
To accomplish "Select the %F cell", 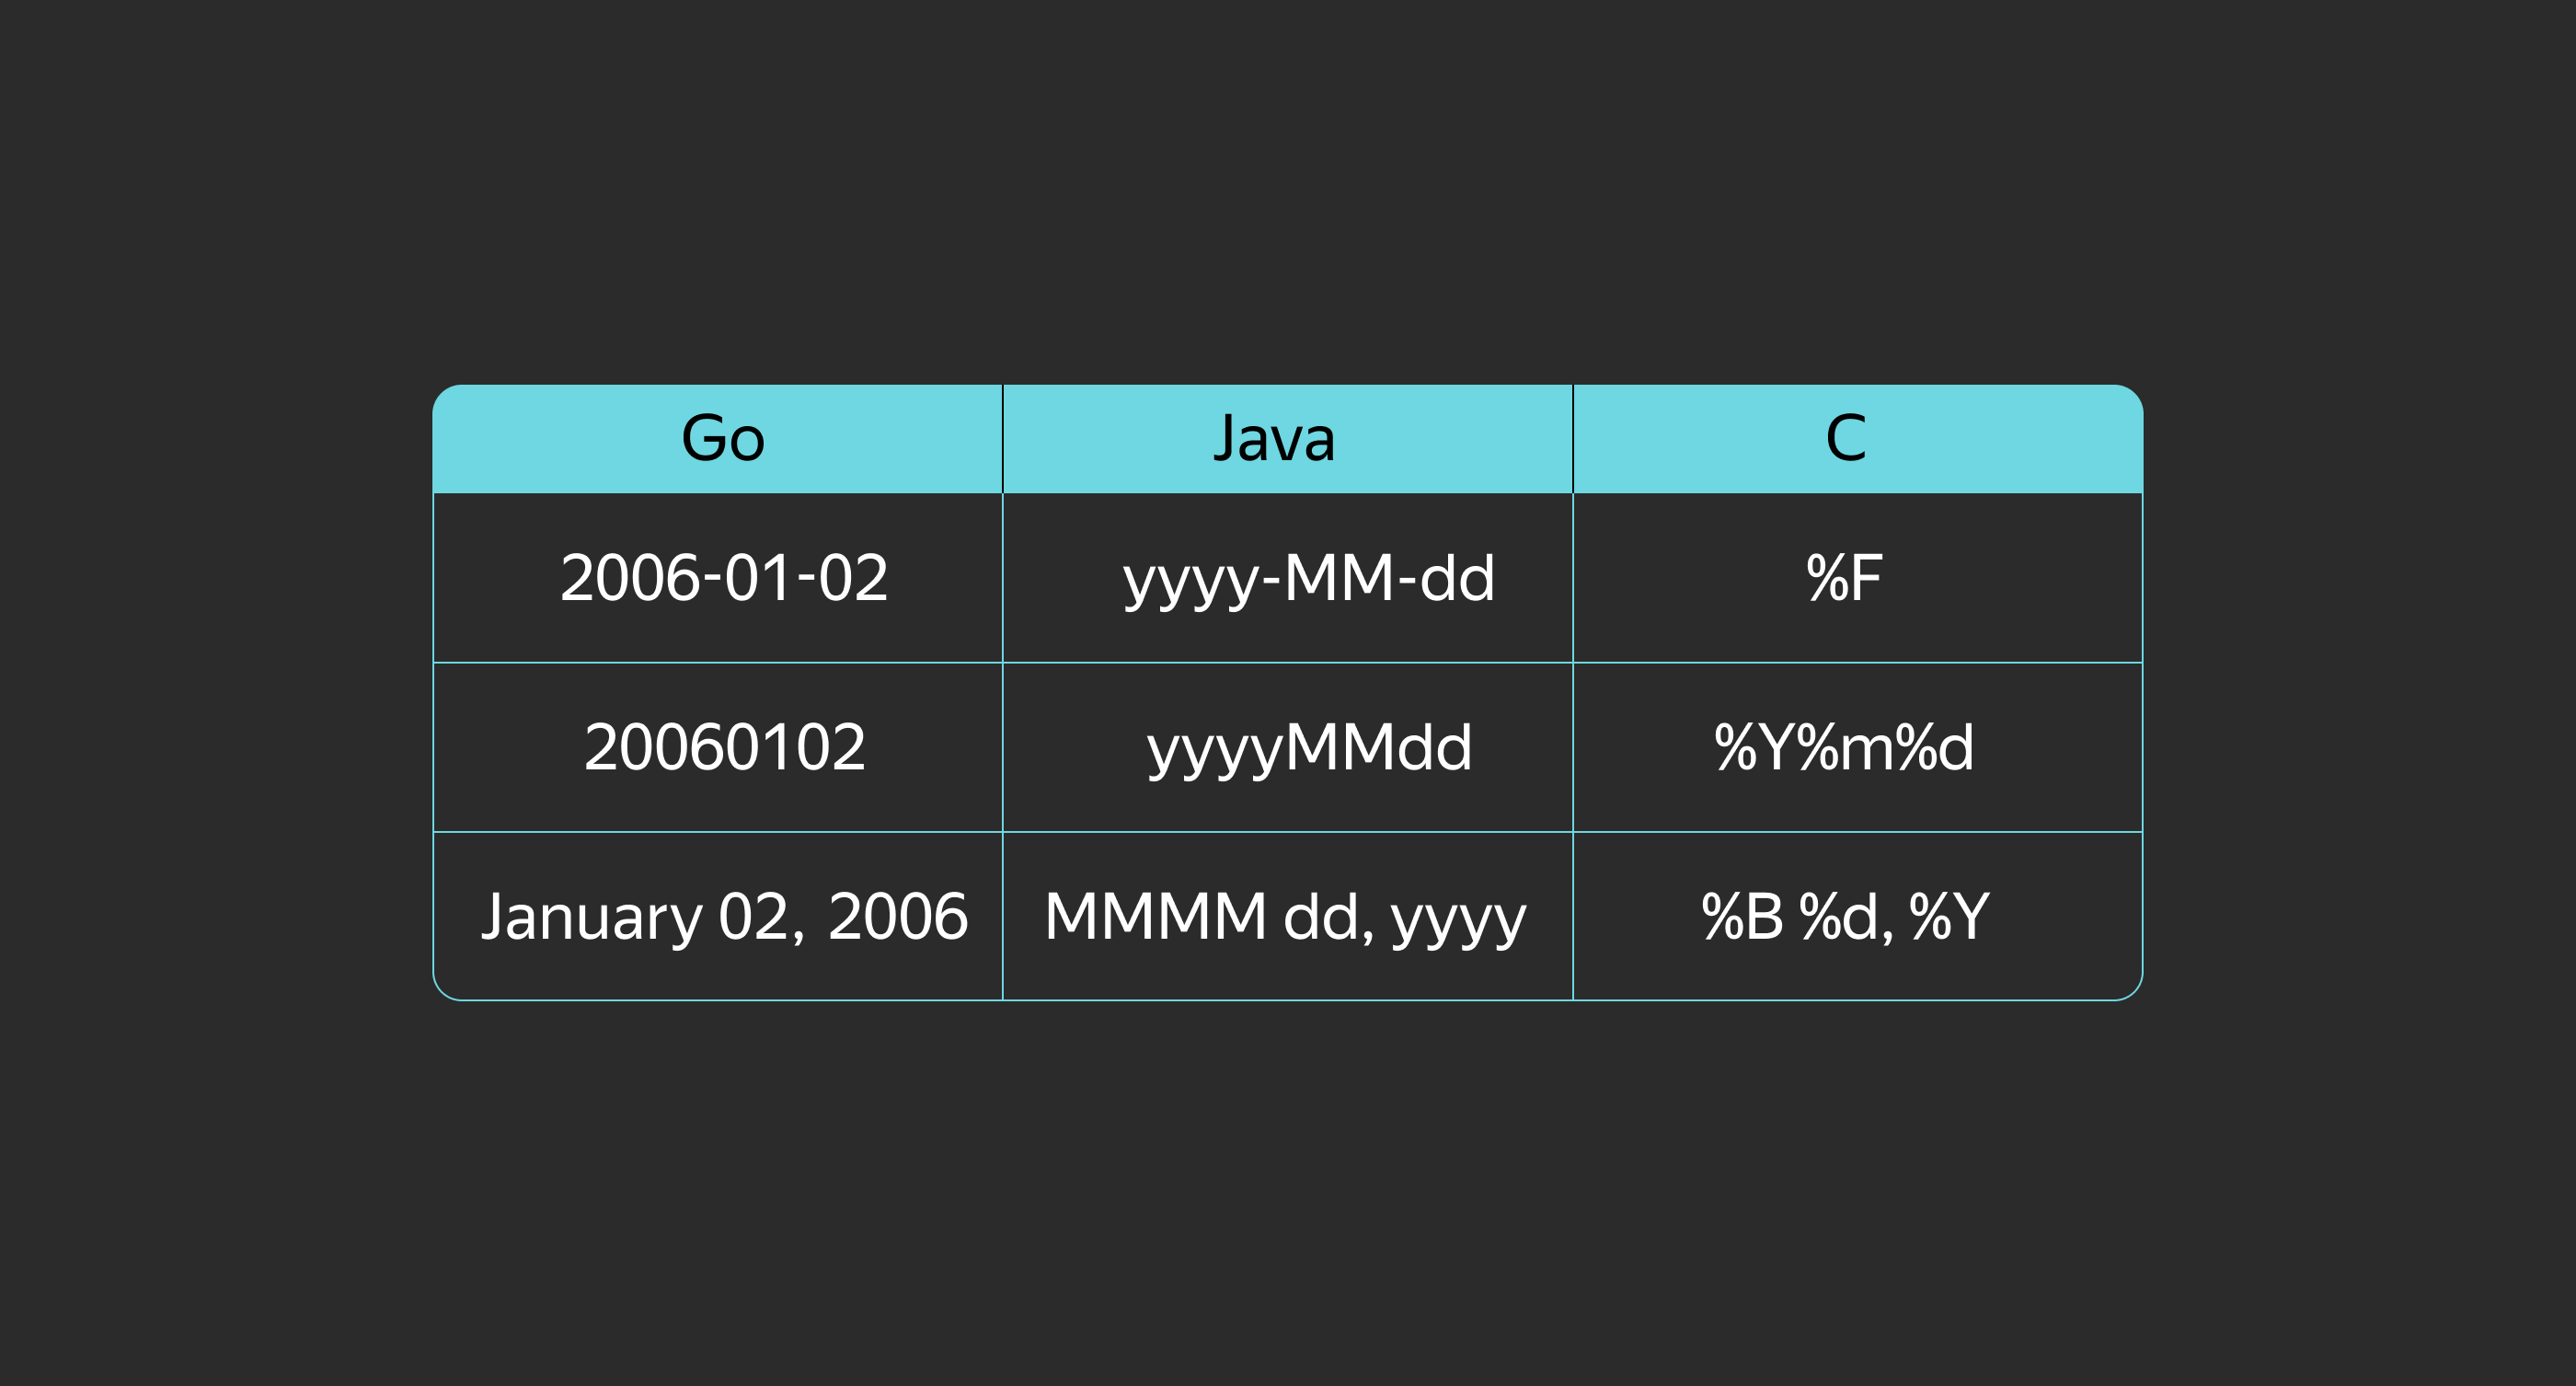I will pos(1858,578).
